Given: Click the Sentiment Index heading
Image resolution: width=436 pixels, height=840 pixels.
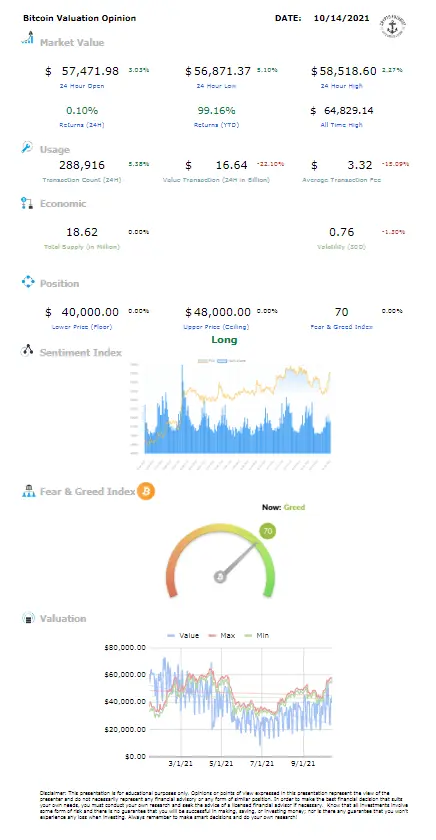Looking at the screenshot, I should click(81, 352).
